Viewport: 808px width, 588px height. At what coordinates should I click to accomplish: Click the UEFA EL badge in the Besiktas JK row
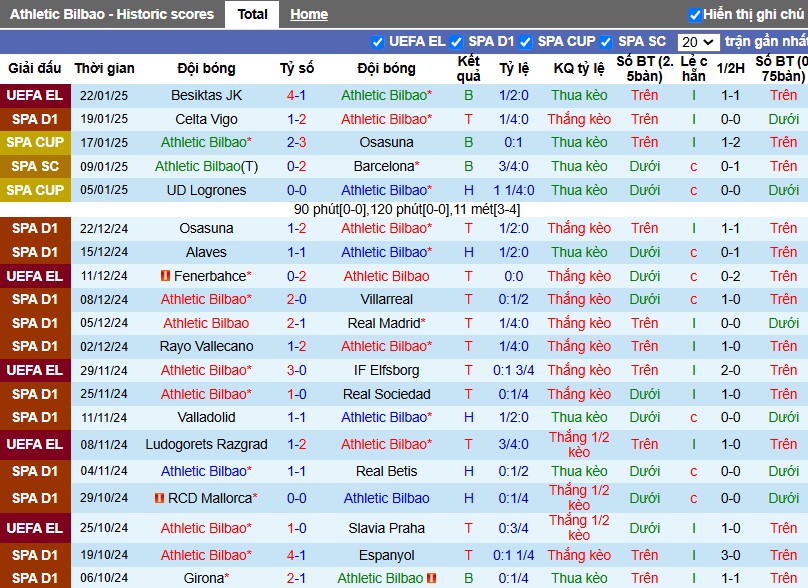coord(35,95)
